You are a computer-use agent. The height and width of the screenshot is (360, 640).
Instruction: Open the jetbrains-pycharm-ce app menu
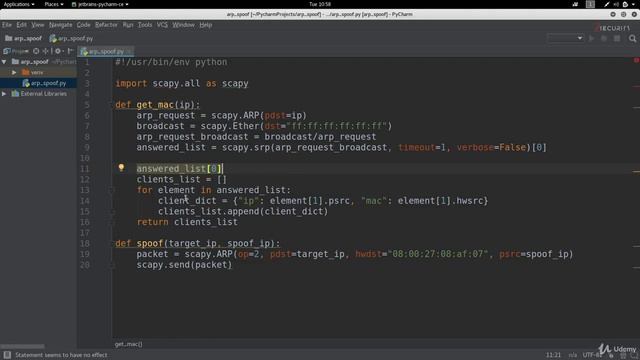(x=100, y=4)
